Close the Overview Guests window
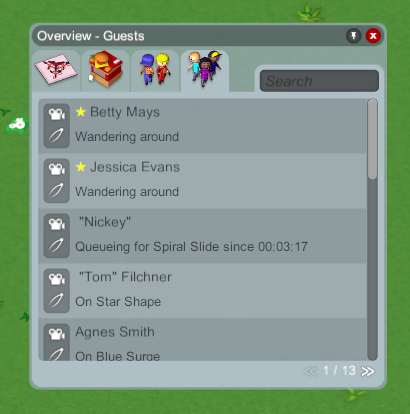 click(x=373, y=36)
